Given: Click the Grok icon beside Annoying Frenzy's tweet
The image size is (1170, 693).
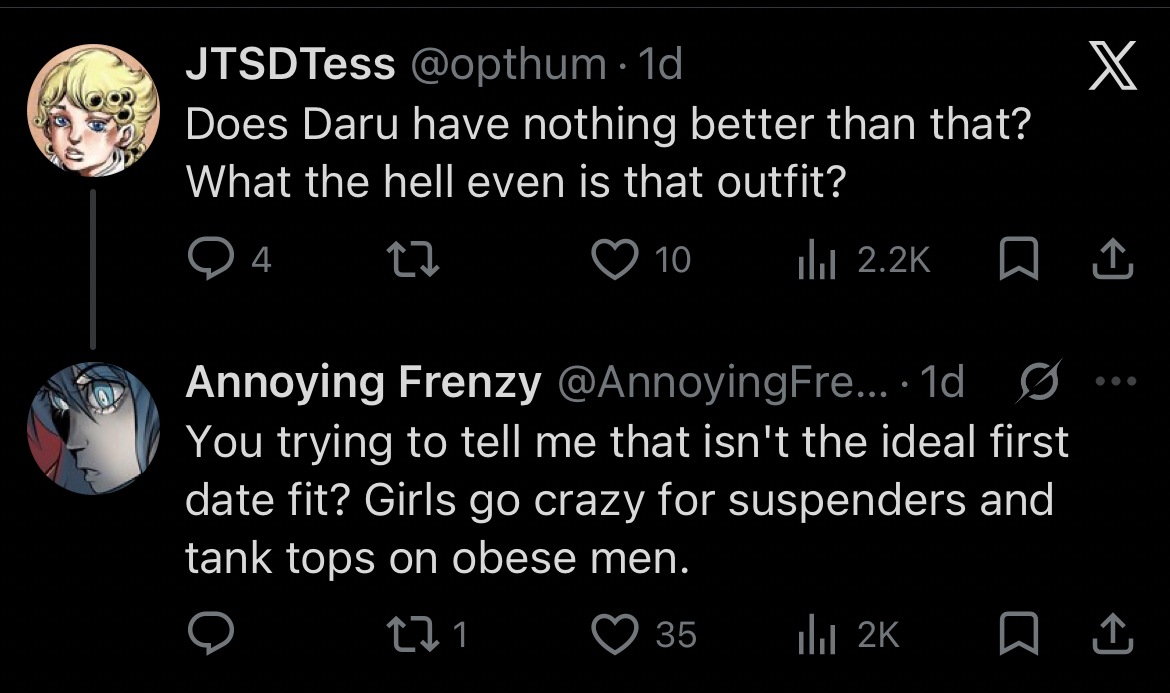Looking at the screenshot, I should (x=1036, y=383).
